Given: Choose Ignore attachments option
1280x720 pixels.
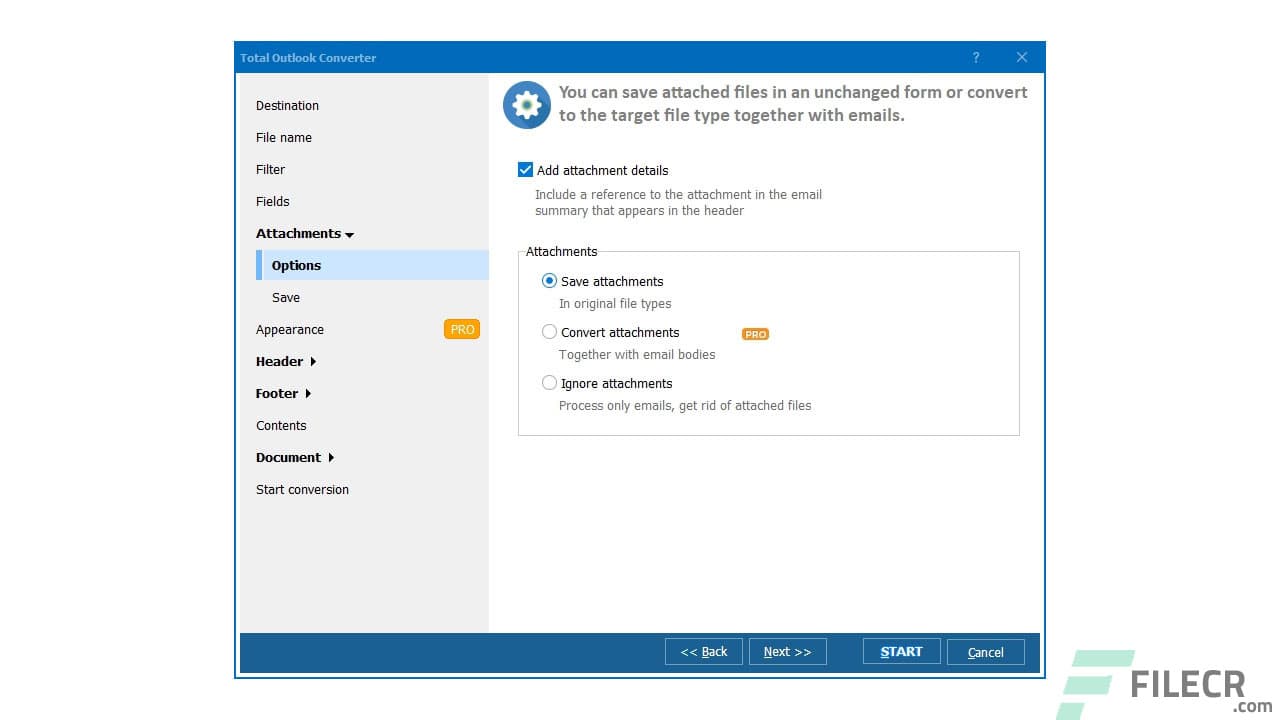Looking at the screenshot, I should point(549,382).
